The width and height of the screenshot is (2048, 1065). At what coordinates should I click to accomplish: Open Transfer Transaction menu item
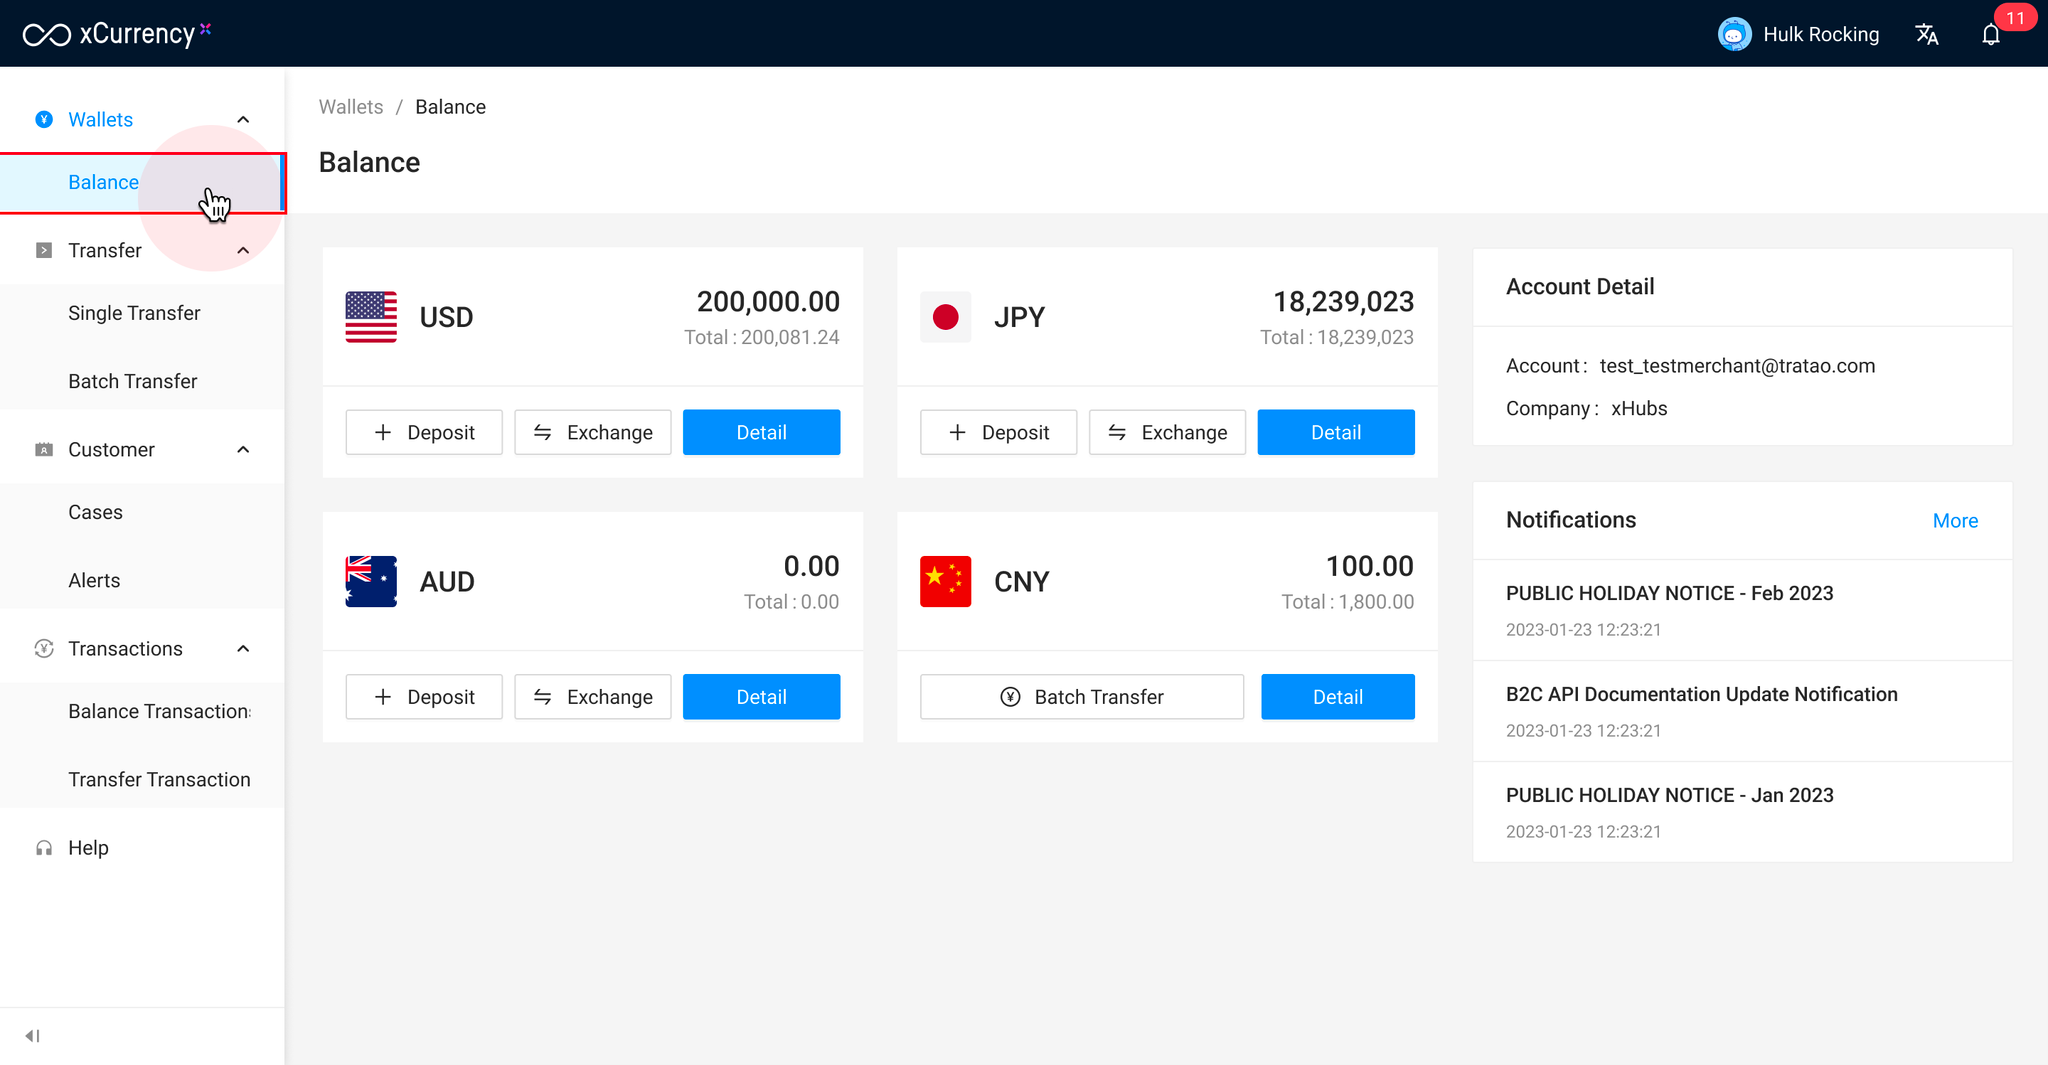click(142, 780)
